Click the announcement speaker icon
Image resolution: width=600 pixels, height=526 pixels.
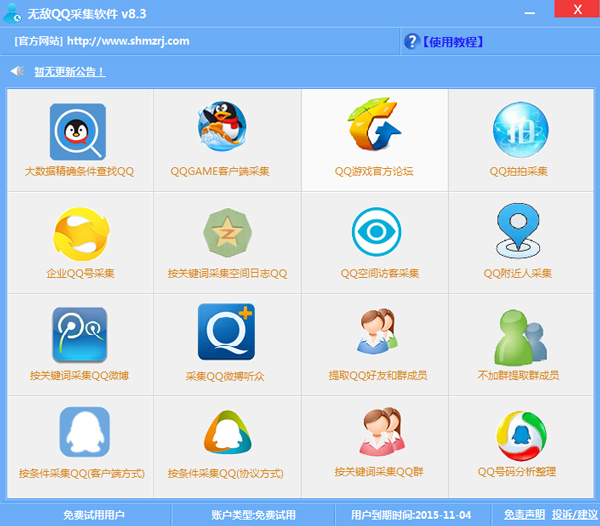18,71
